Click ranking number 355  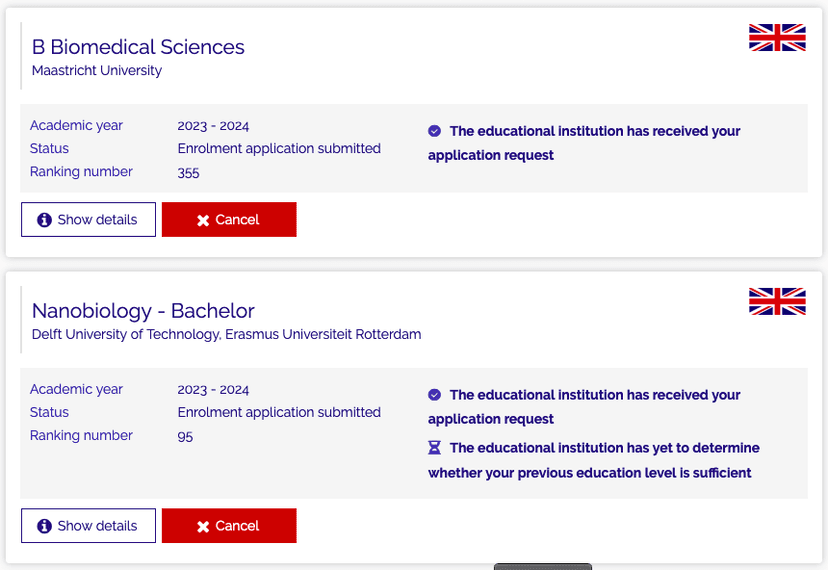(188, 172)
